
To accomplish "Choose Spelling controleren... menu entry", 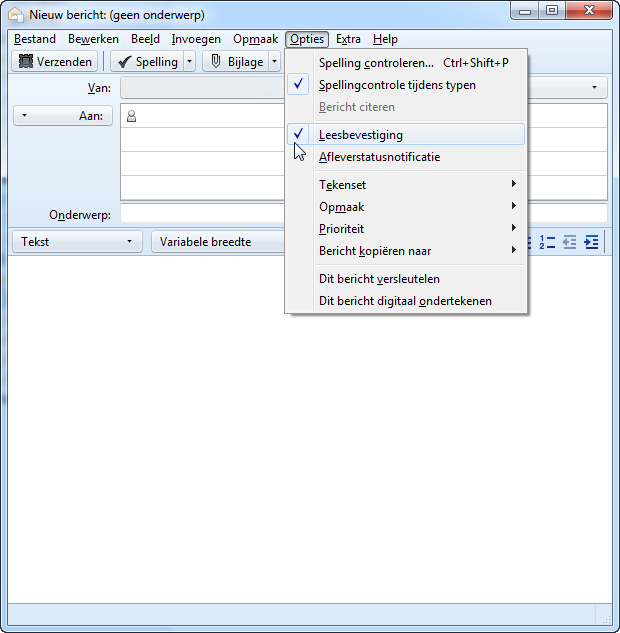I will point(406,63).
